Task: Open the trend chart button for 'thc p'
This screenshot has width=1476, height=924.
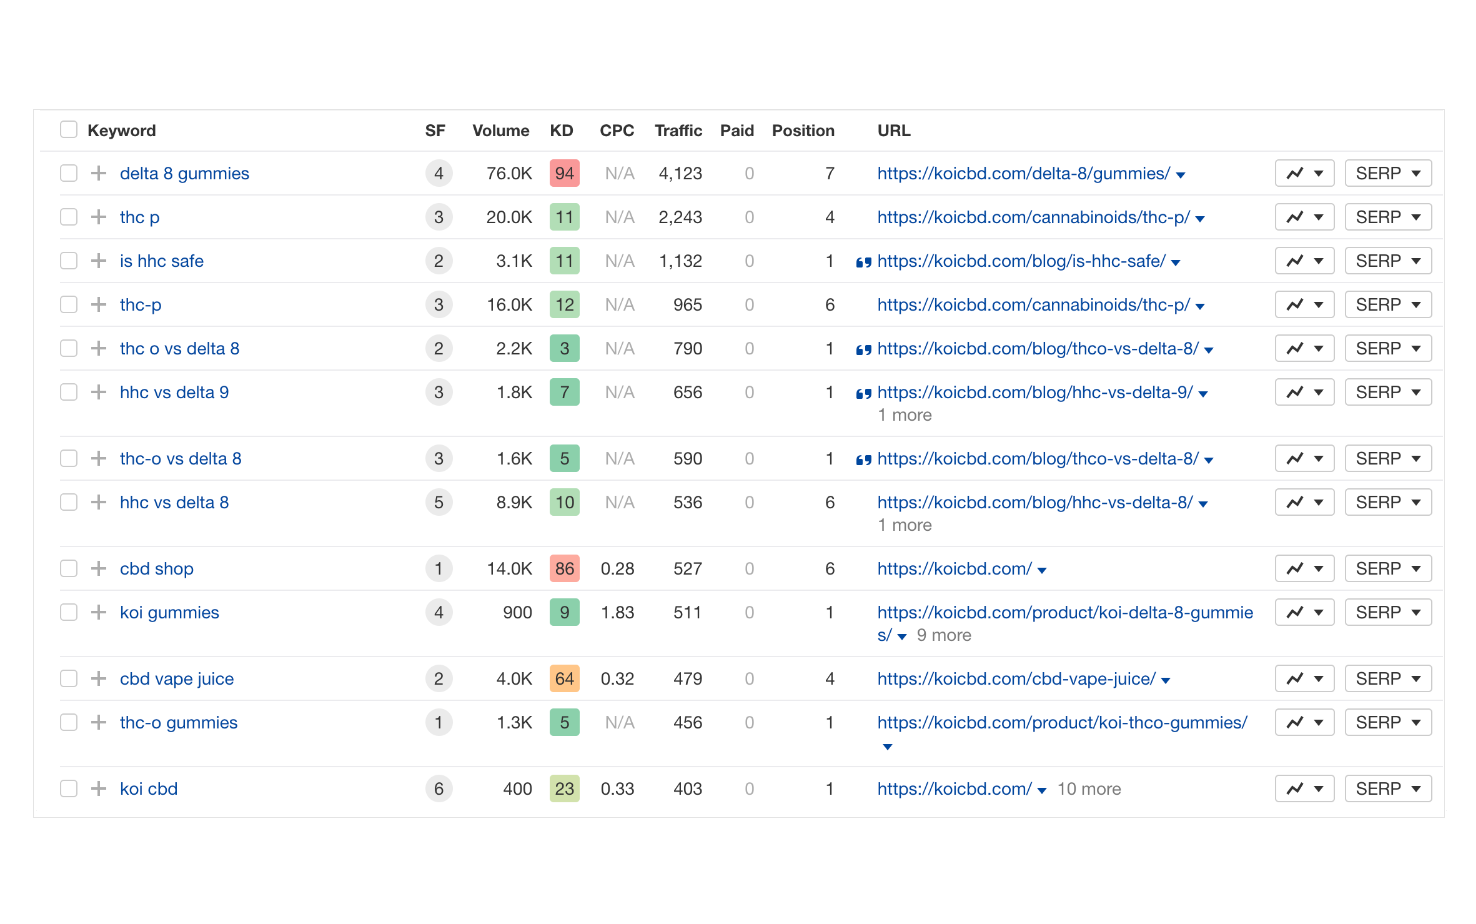Action: 1305,217
